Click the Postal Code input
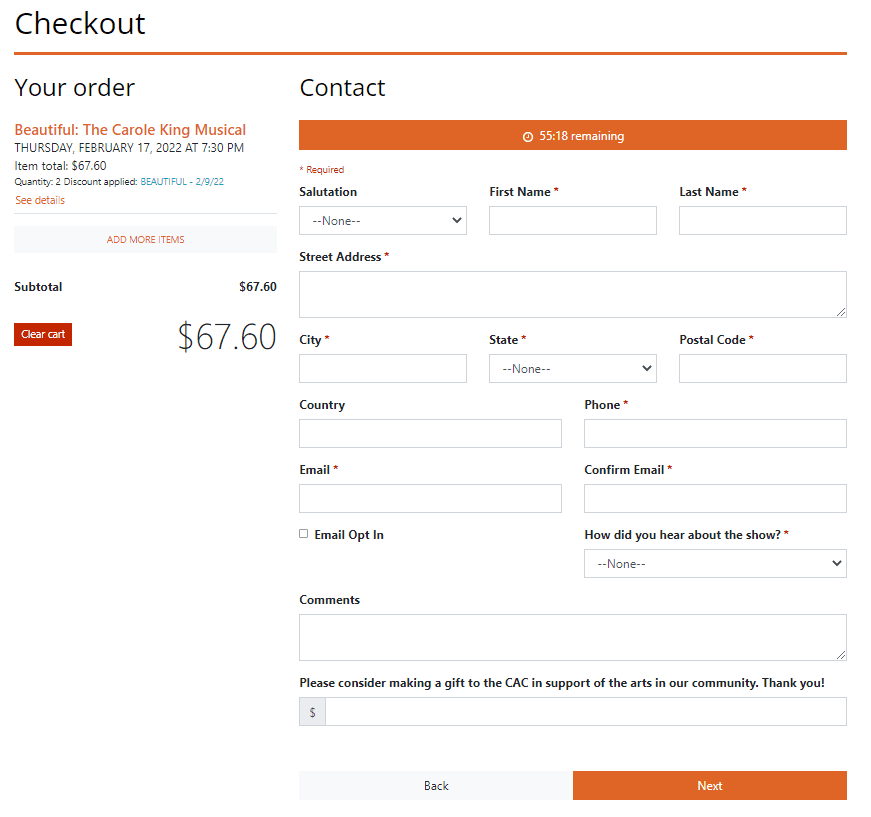The image size is (871, 817). (763, 369)
